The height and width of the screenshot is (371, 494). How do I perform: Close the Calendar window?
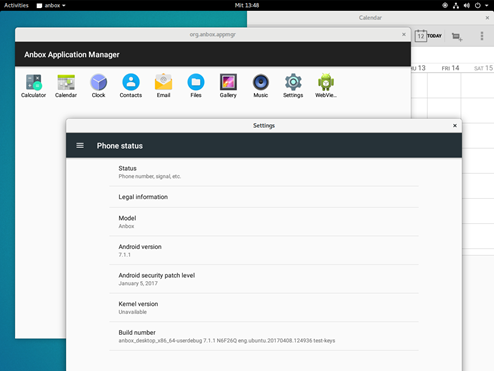point(487,18)
